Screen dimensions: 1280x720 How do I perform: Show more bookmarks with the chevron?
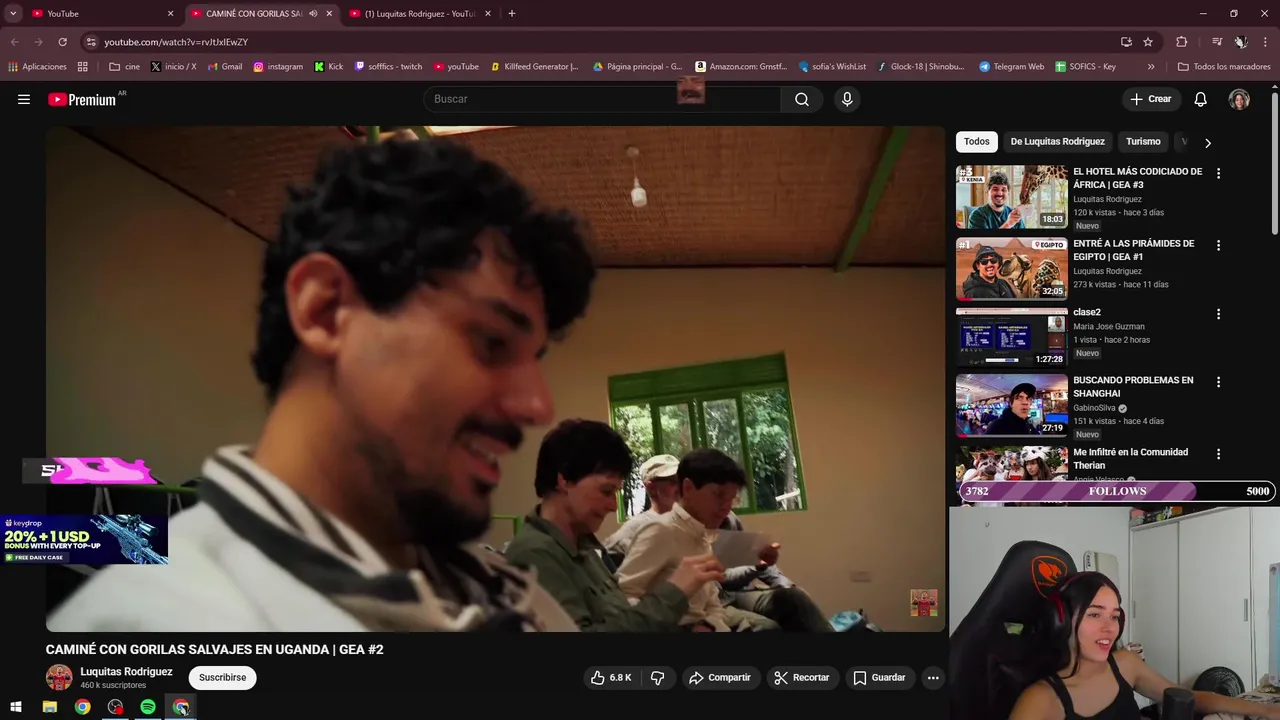(1151, 67)
